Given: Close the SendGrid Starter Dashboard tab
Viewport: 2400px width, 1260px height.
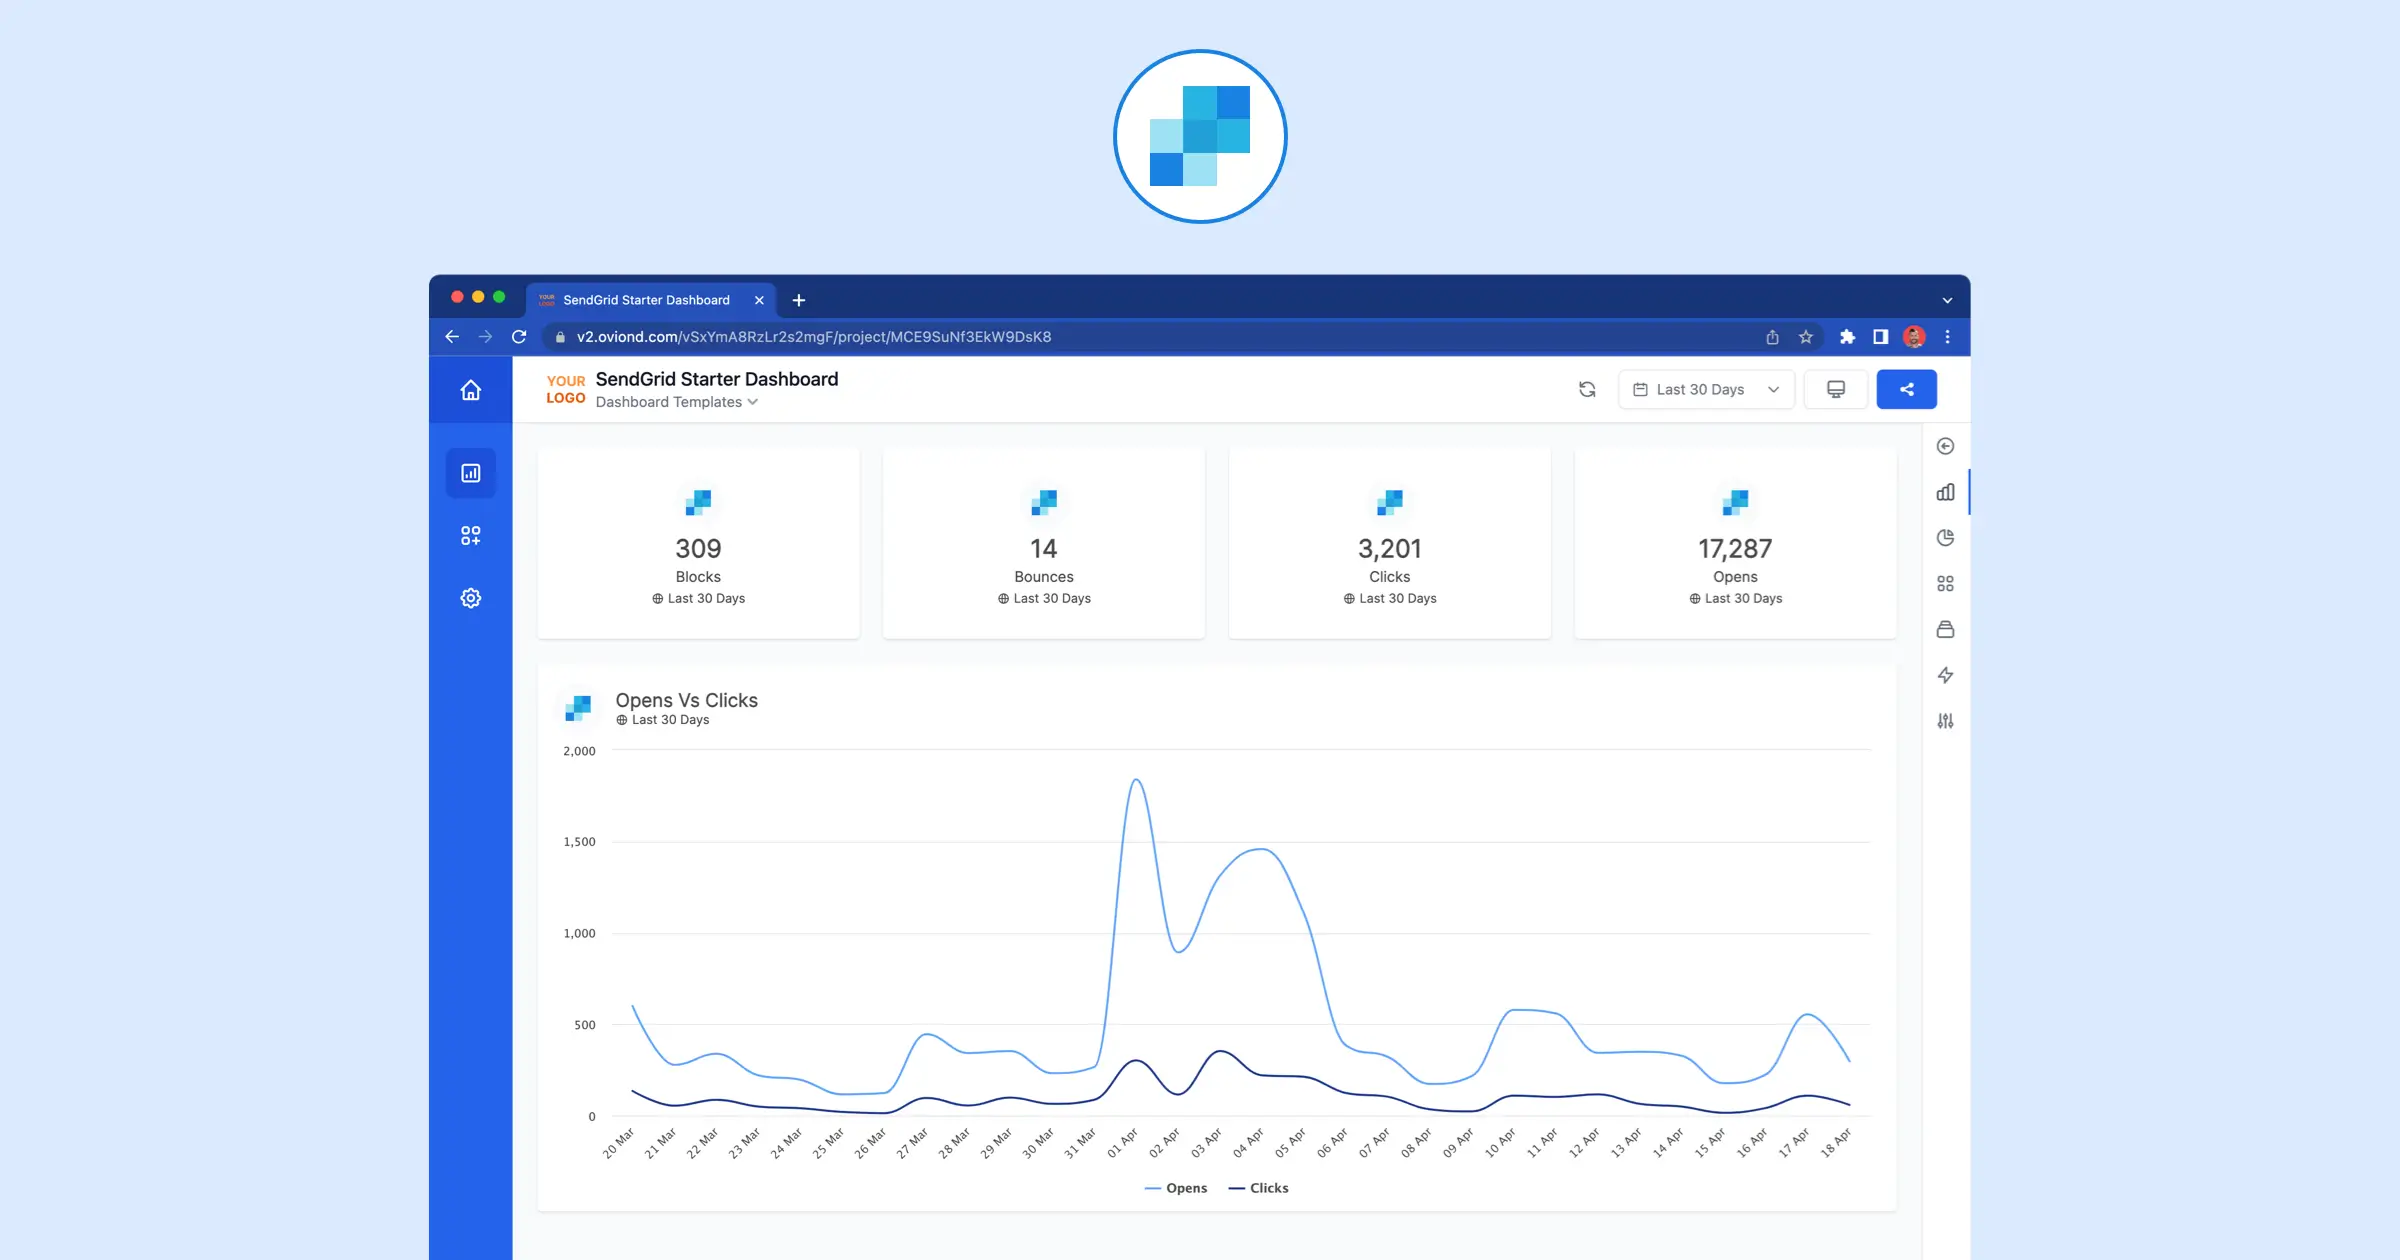Looking at the screenshot, I should pos(759,300).
